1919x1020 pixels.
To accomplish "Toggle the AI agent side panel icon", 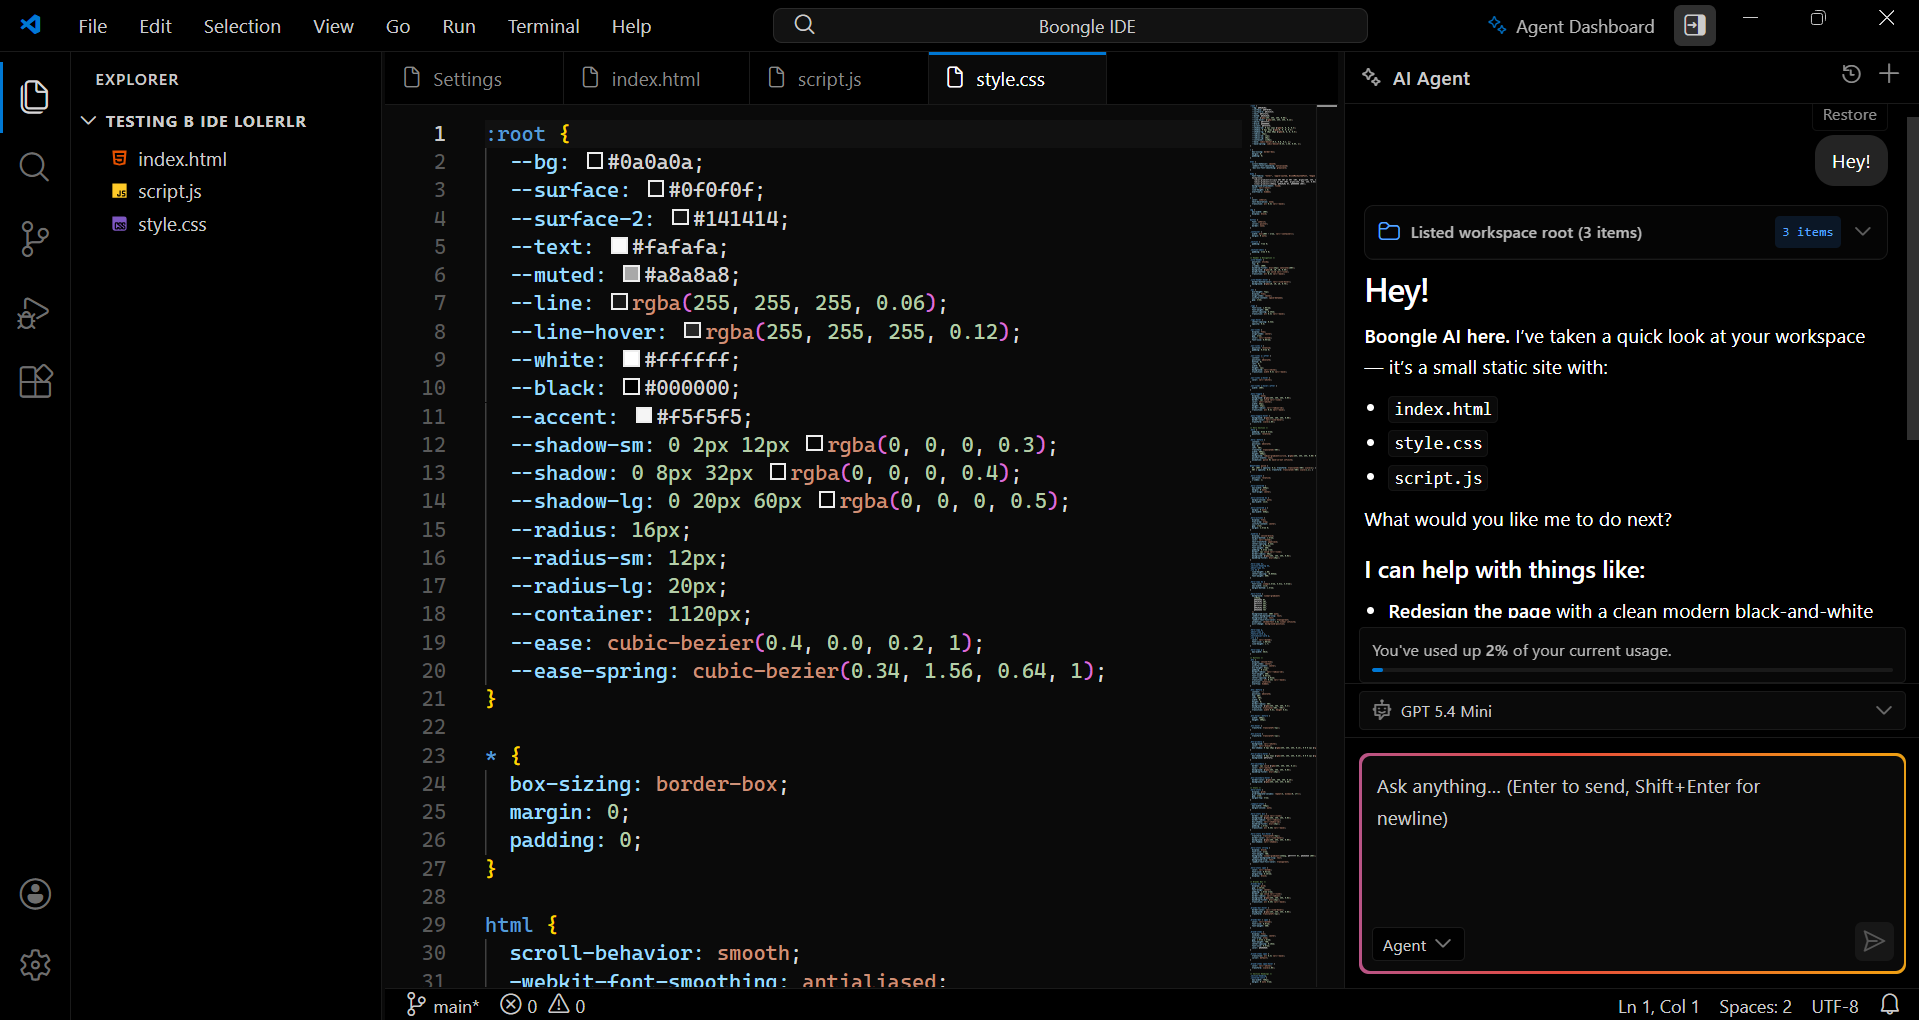I will (1695, 26).
